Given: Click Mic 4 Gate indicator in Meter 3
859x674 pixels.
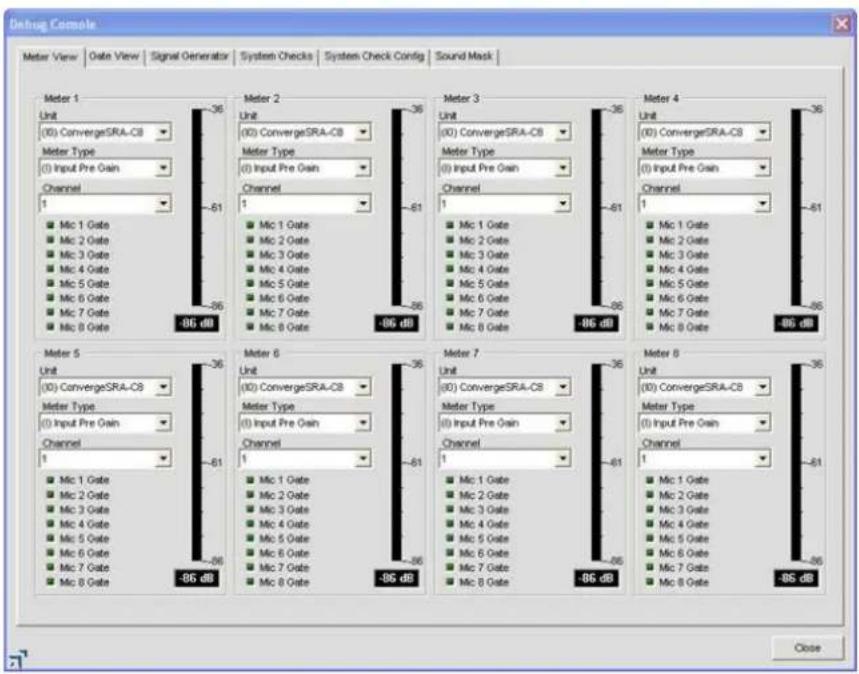Looking at the screenshot, I should point(450,269).
